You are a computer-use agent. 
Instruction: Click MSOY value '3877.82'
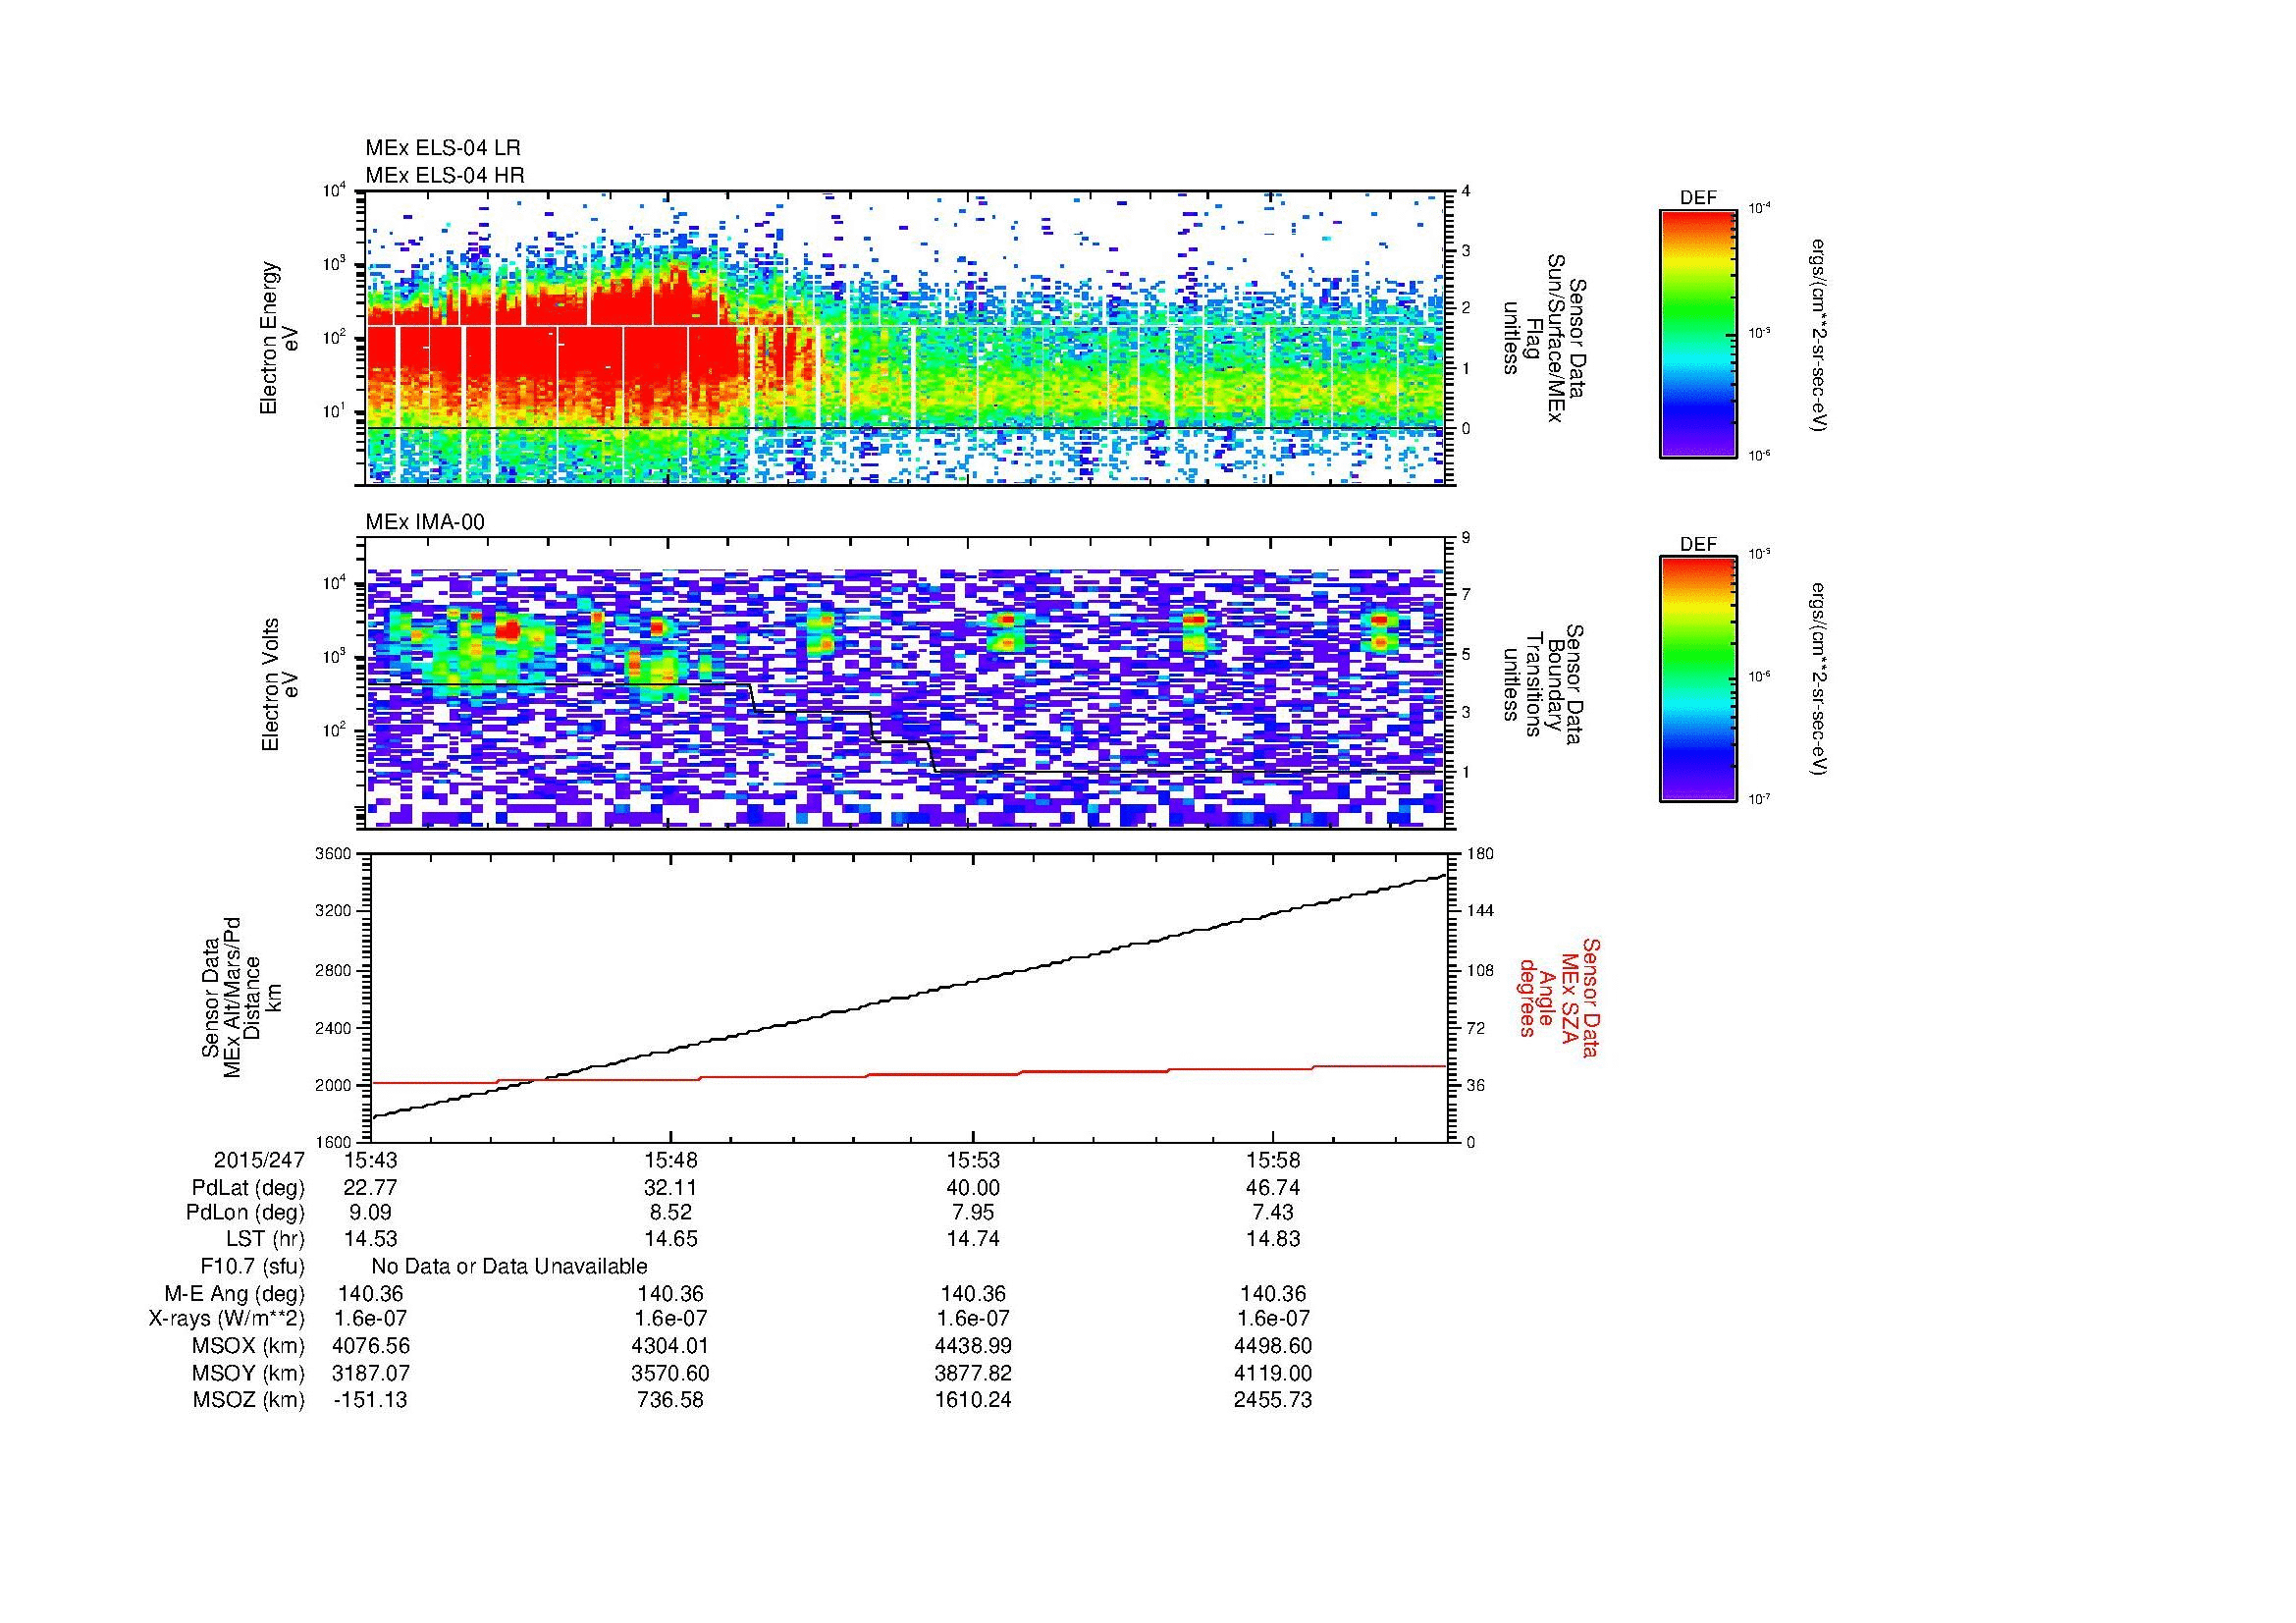coord(972,1374)
